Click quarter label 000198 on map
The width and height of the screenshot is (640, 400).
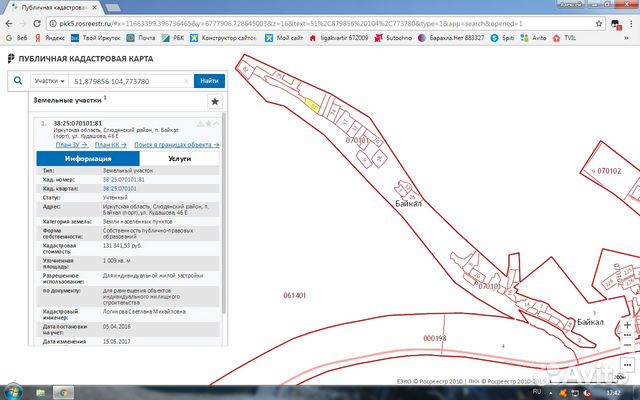tap(435, 338)
